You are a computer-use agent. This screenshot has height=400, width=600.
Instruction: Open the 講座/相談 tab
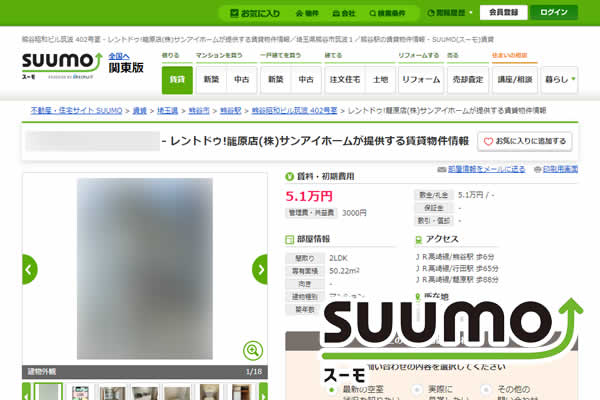(515, 80)
